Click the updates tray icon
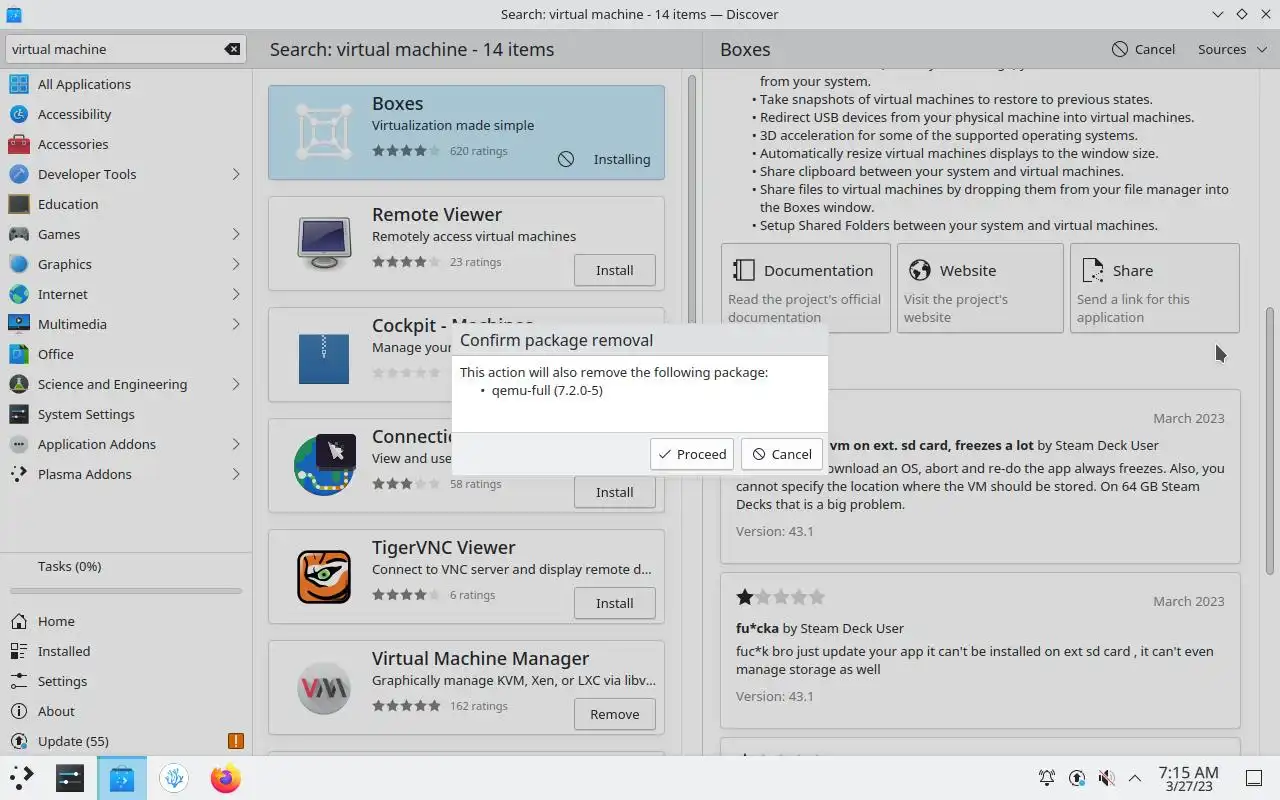 click(1077, 777)
